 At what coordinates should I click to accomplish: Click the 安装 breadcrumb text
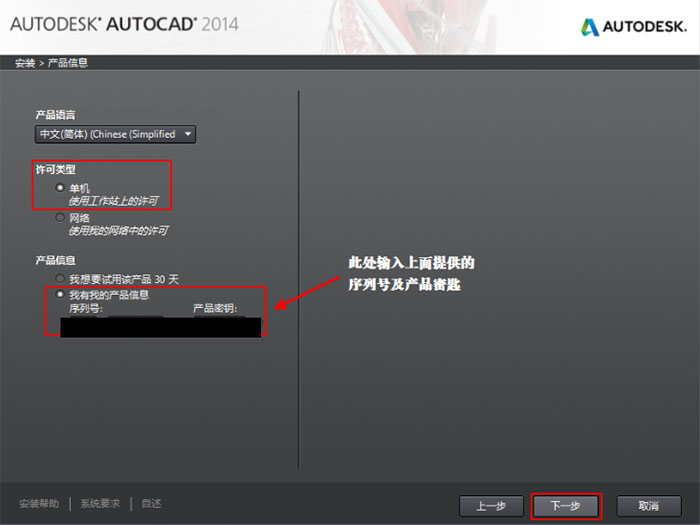(25, 63)
